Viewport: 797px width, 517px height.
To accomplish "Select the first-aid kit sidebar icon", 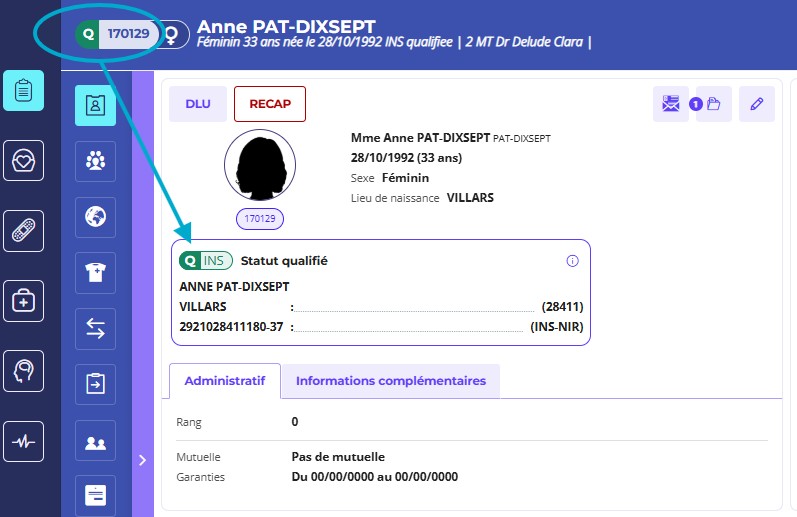I will [23, 301].
